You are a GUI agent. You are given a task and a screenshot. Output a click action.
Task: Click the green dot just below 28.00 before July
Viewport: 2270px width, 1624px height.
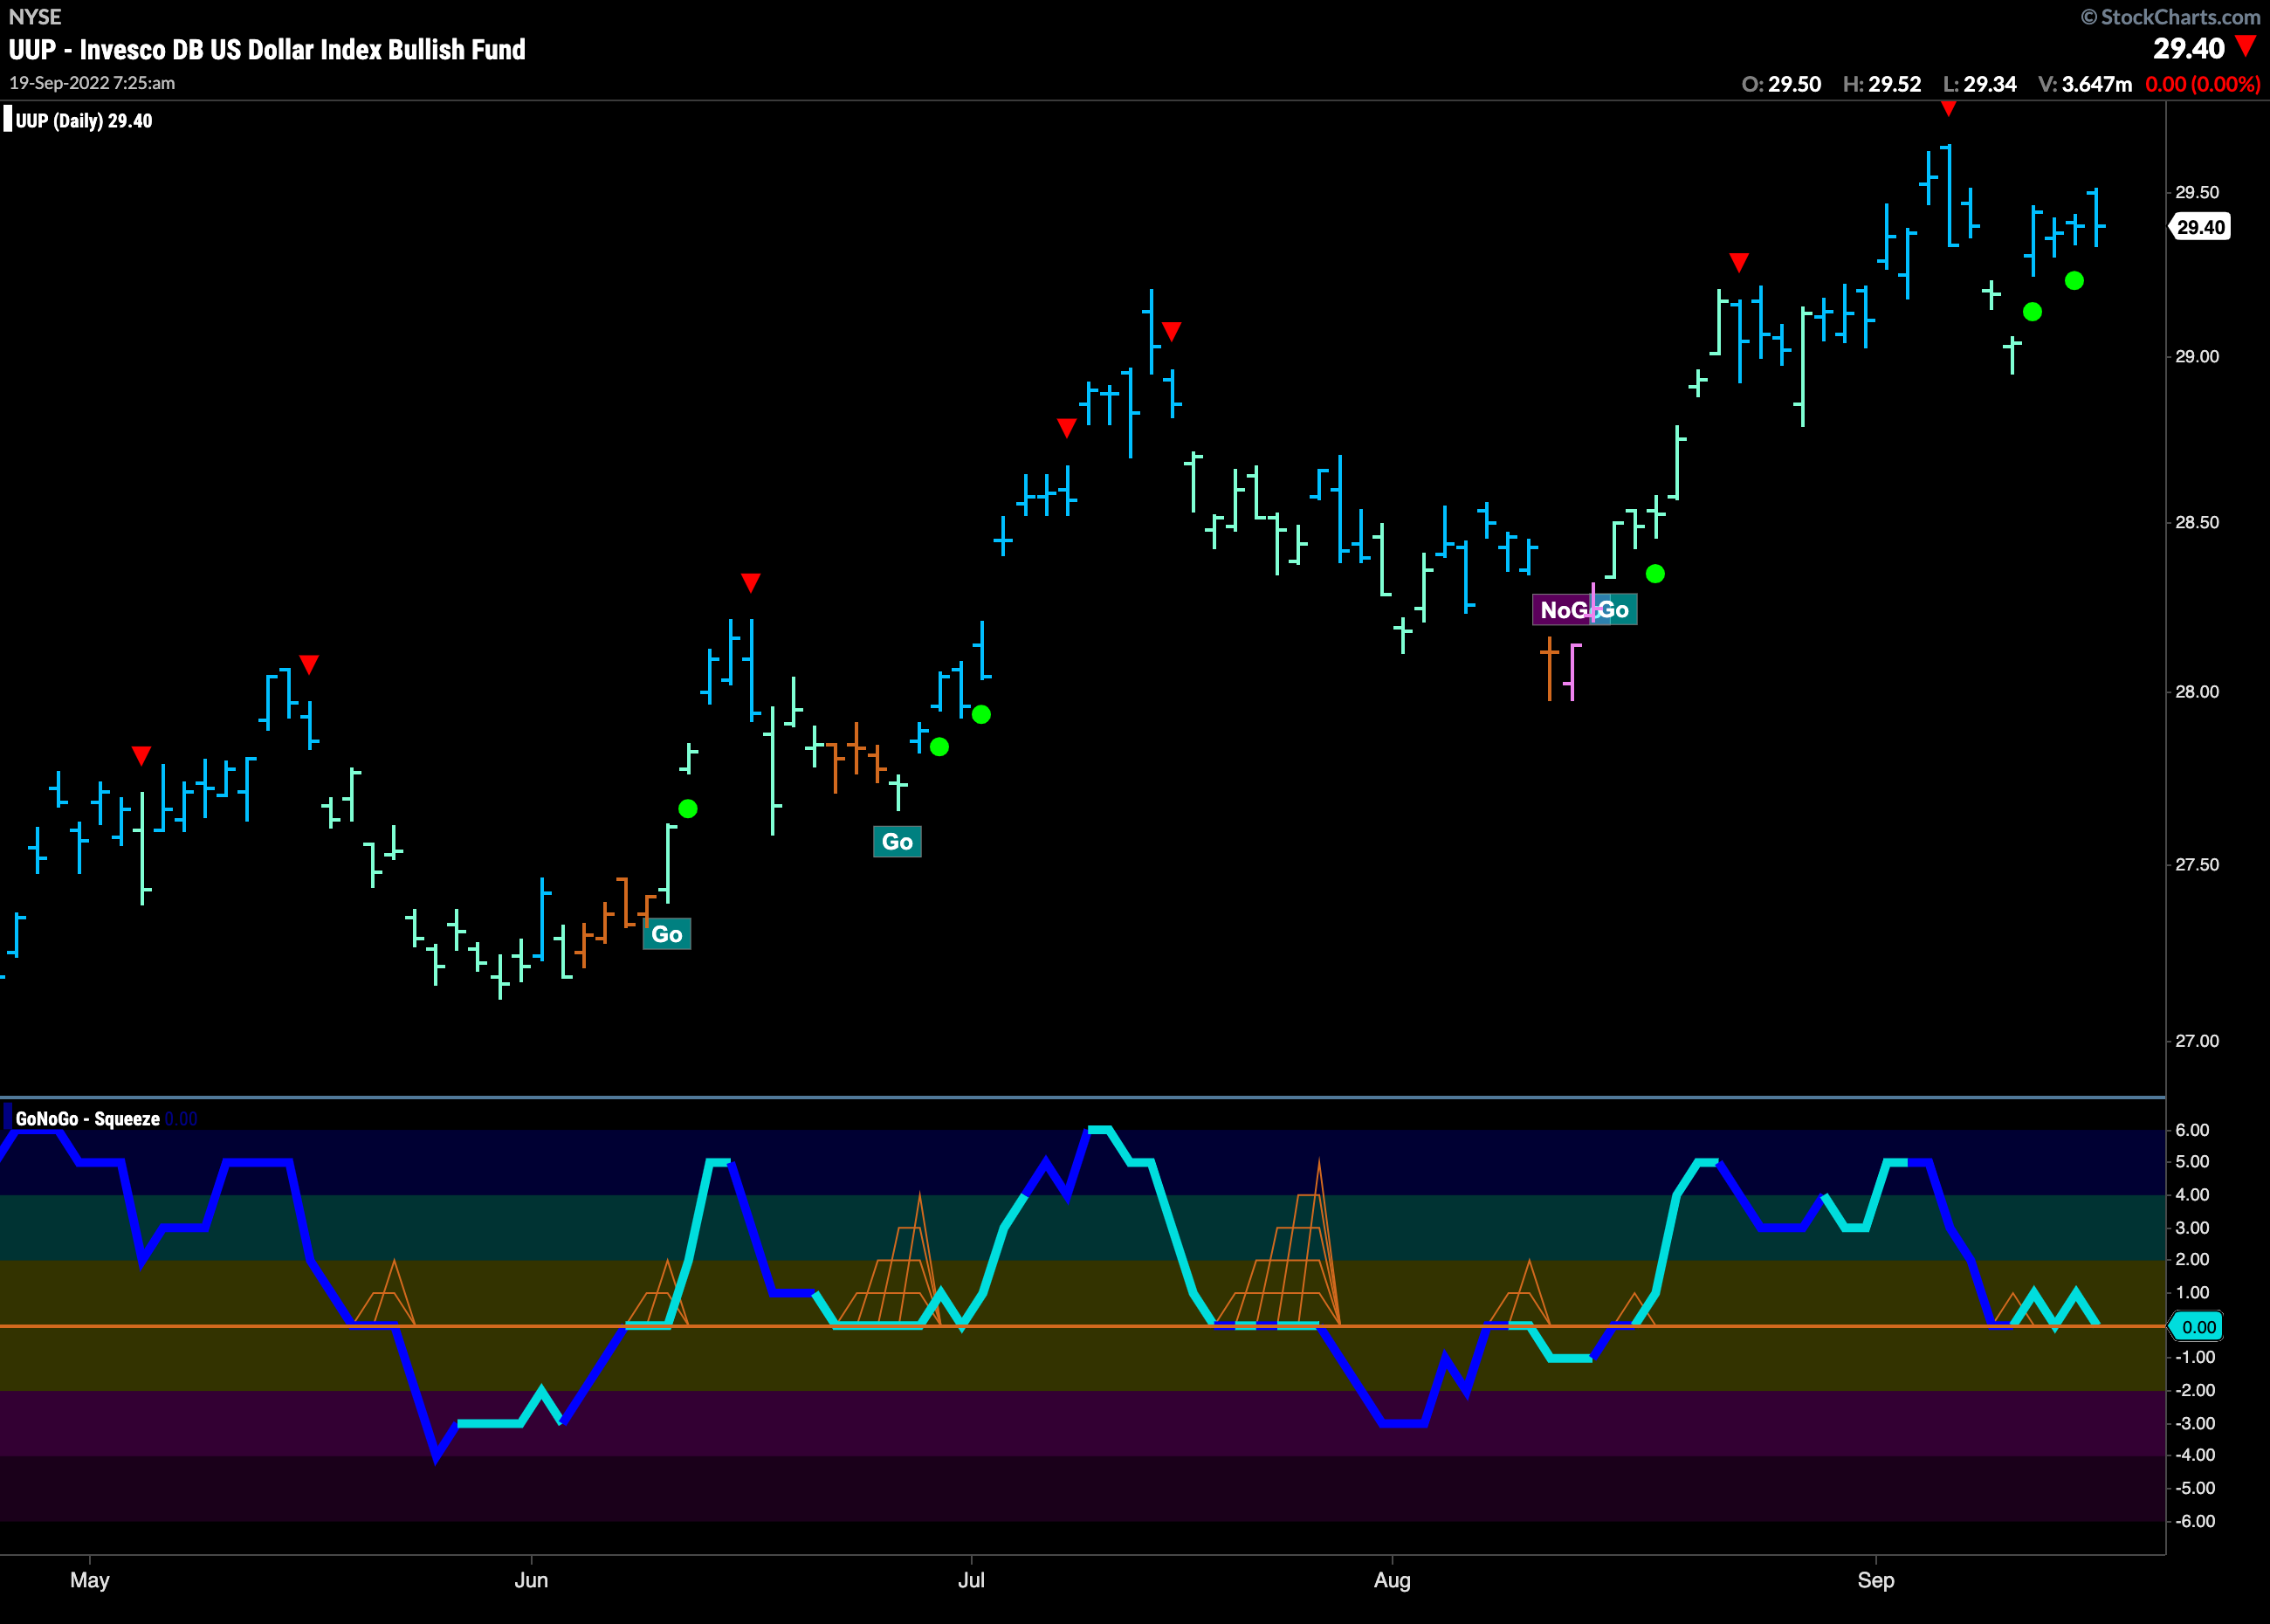pyautogui.click(x=981, y=714)
